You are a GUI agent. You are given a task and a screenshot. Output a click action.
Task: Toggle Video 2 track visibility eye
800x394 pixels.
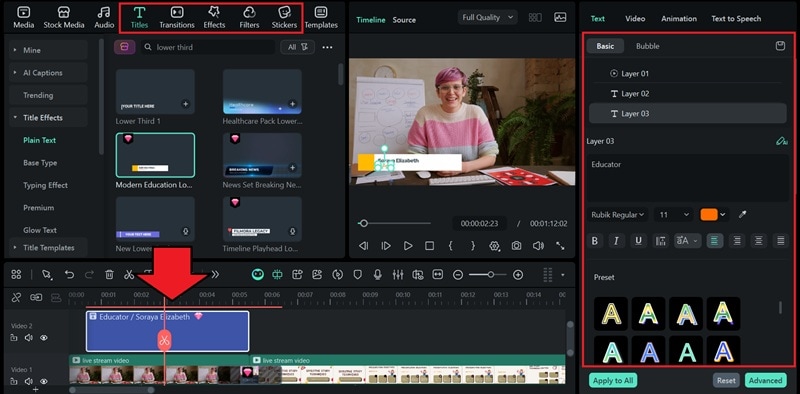coord(44,337)
